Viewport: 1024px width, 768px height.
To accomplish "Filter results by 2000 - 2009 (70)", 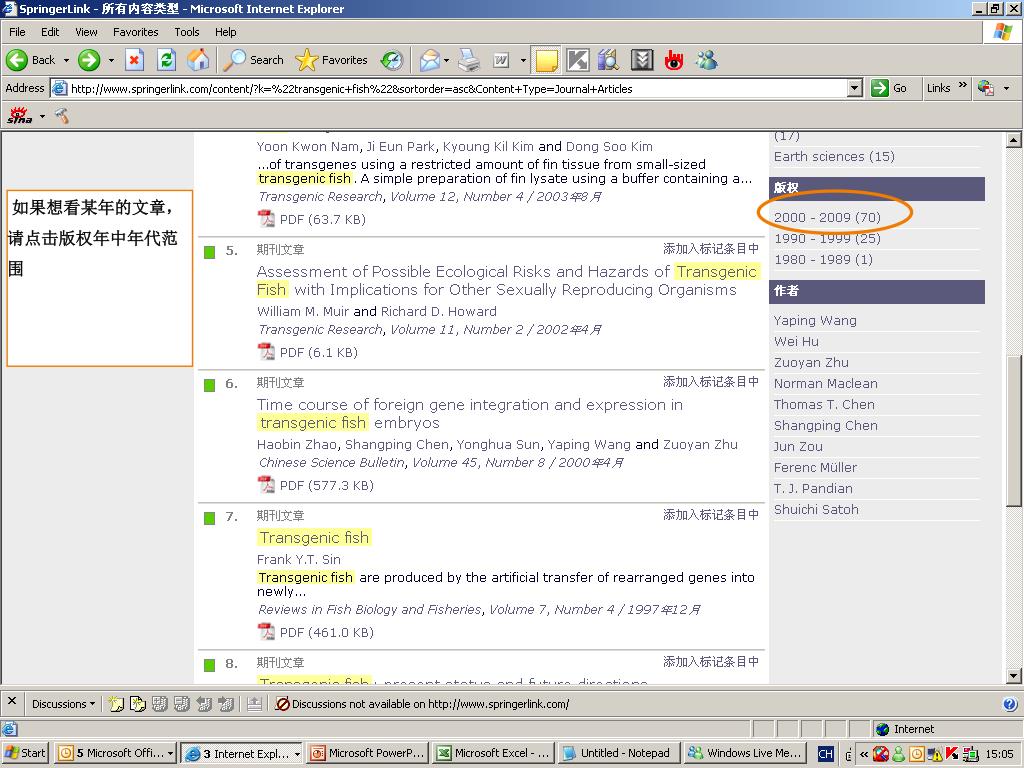I will (827, 217).
